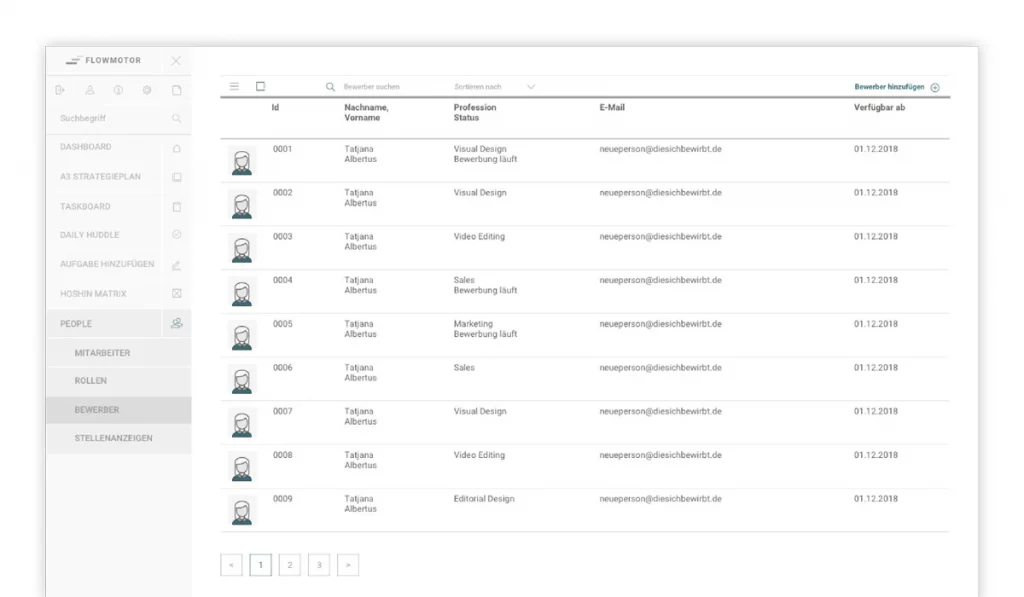Click the document icon in sidebar toolbar
Image resolution: width=1024 pixels, height=597 pixels.
coord(176,90)
